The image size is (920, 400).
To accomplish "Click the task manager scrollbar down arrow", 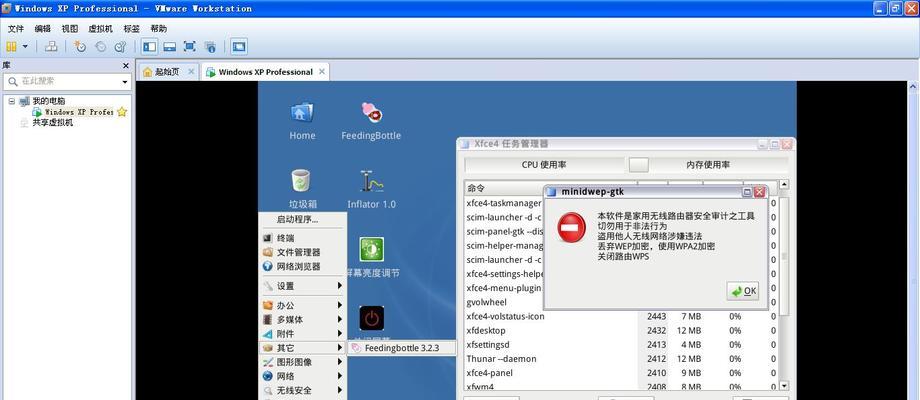I will click(784, 385).
